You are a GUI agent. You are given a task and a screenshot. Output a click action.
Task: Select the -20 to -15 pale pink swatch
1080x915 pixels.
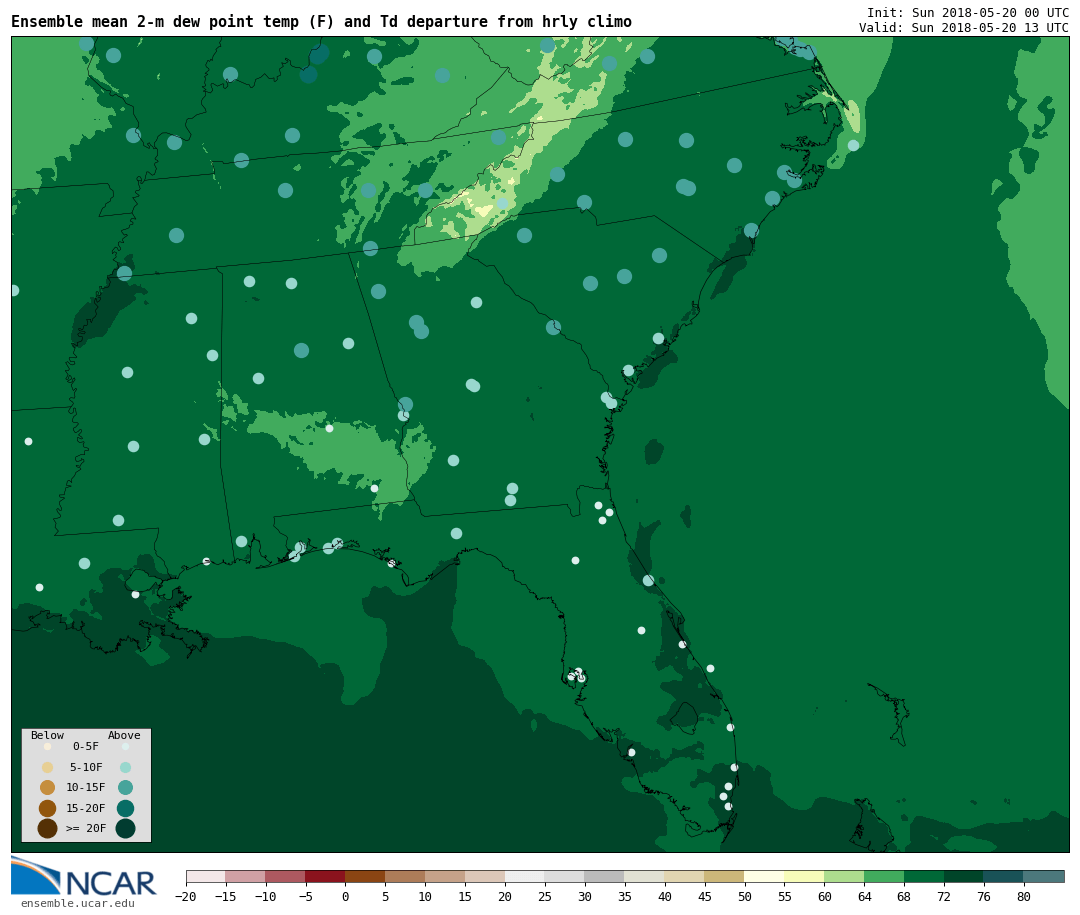click(206, 876)
